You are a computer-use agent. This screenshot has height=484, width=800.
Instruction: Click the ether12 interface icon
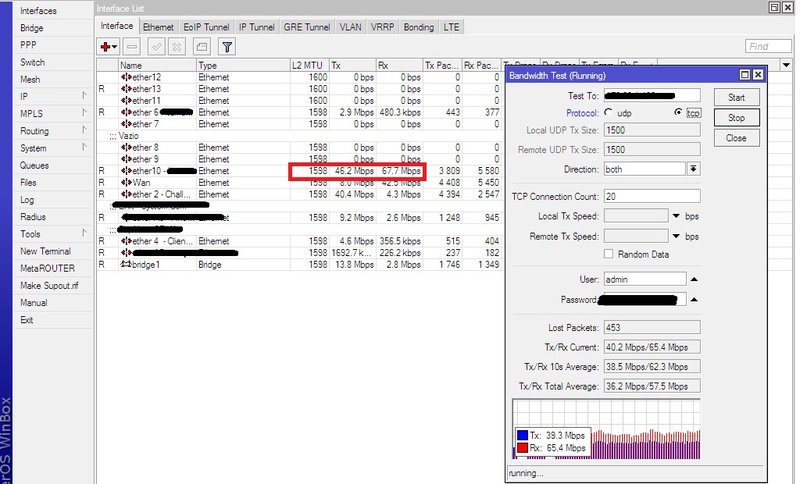126,77
